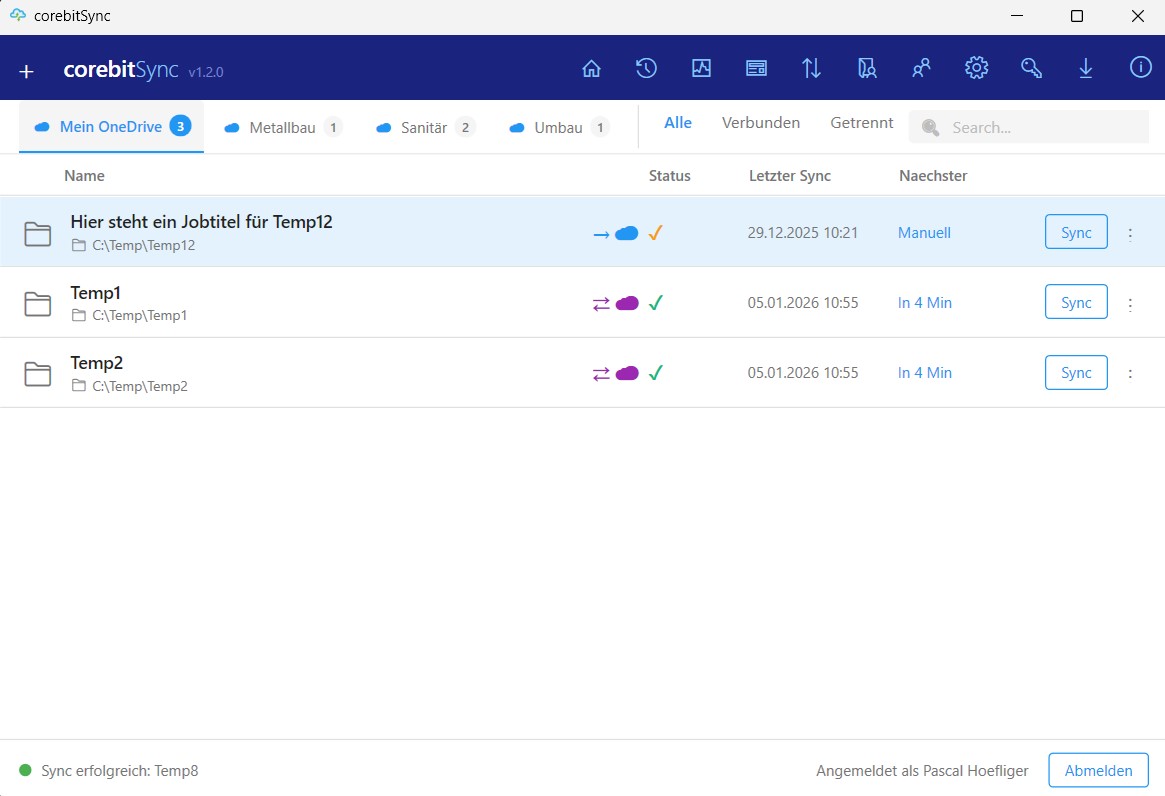This screenshot has width=1165, height=796.
Task: Filter by Getrennt status
Action: (861, 123)
